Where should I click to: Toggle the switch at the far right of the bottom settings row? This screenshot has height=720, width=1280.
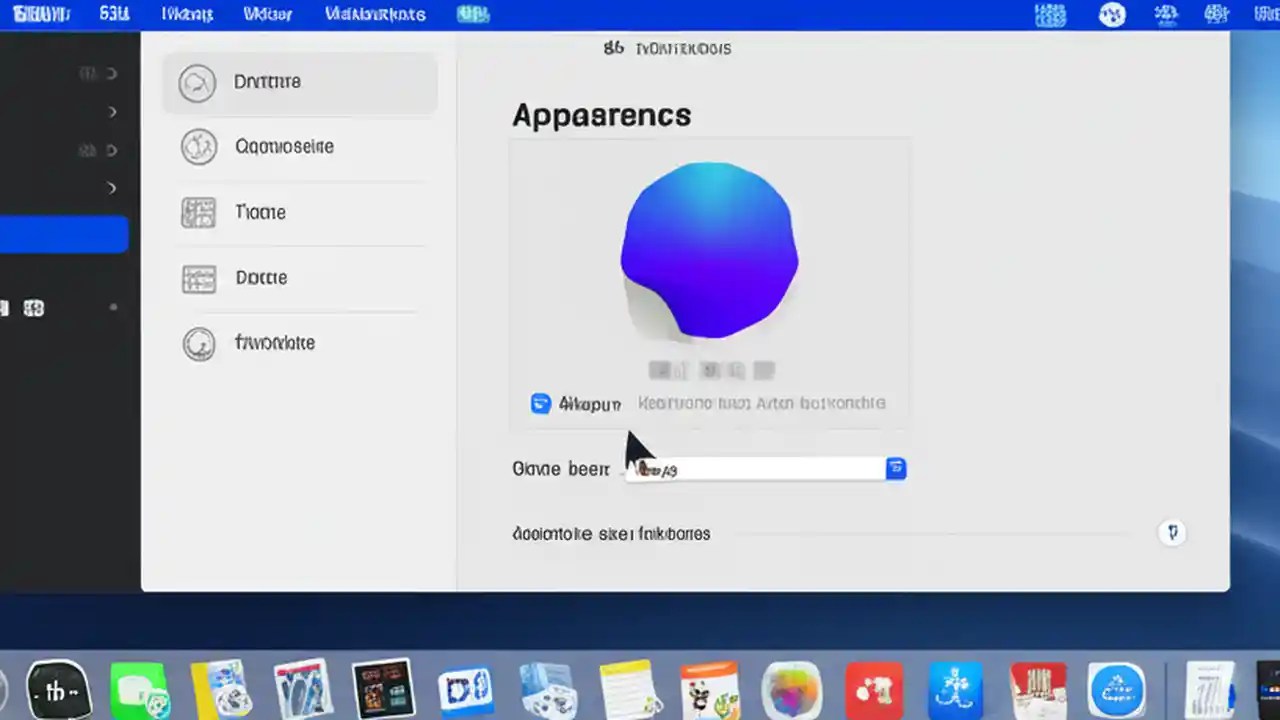click(1172, 533)
